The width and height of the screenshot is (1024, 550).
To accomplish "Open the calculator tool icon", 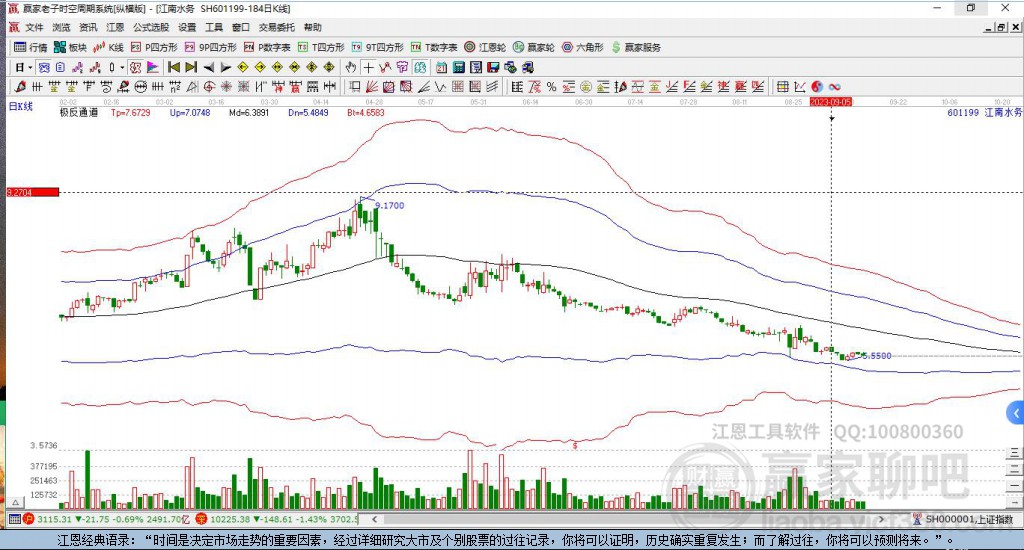I will point(458,67).
